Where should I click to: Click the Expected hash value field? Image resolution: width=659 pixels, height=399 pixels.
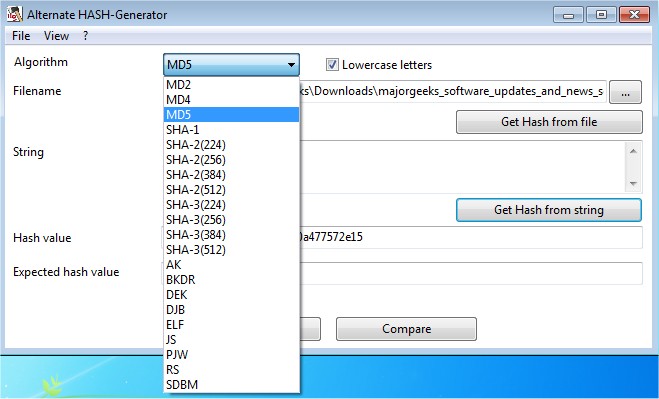click(x=471, y=273)
